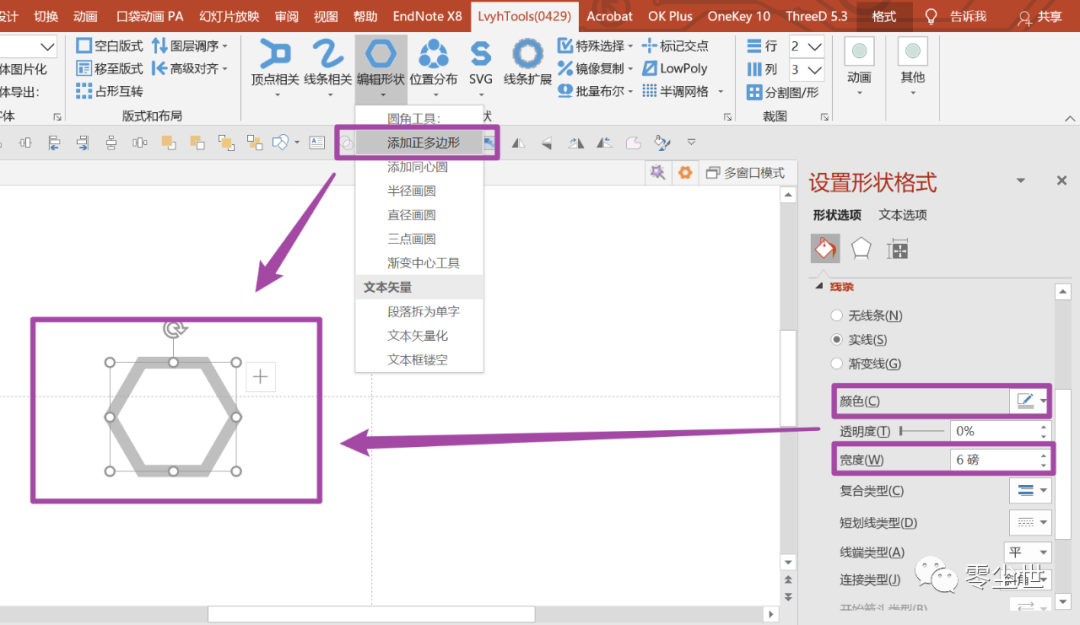
Task: Click the 宽度 width input field
Action: pyautogui.click(x=995, y=460)
